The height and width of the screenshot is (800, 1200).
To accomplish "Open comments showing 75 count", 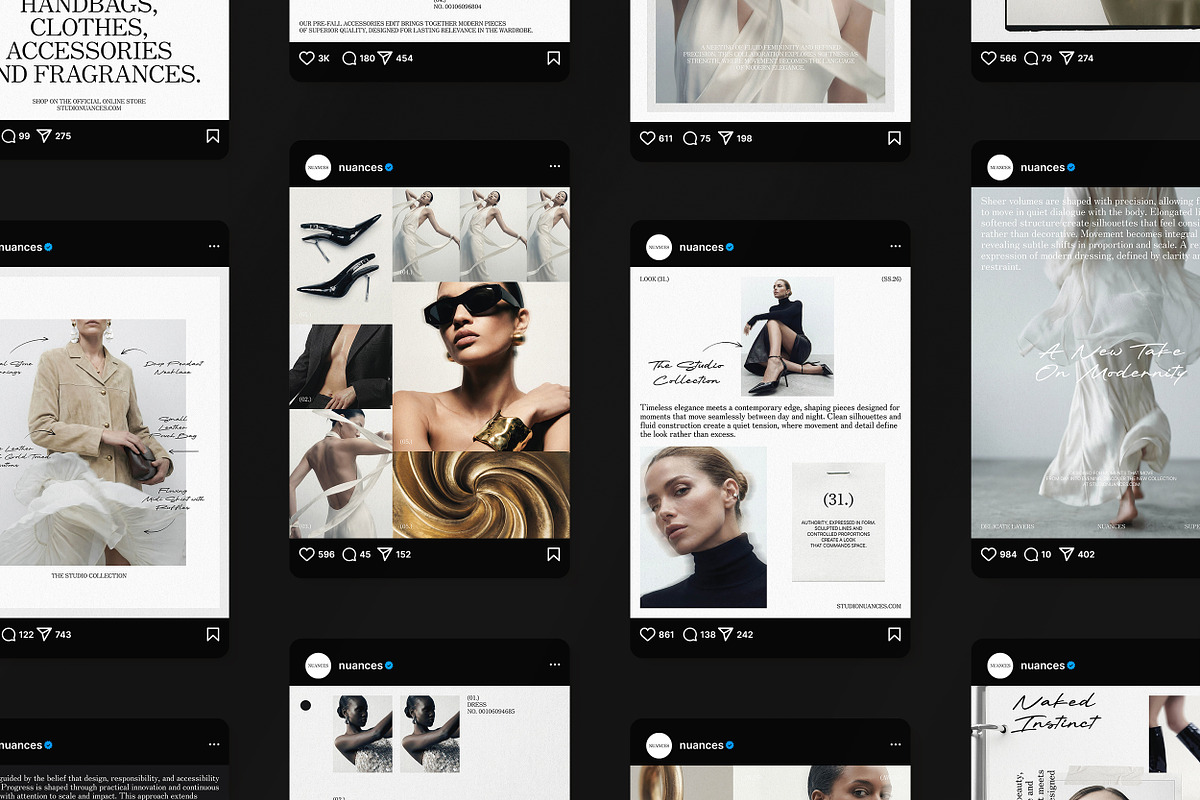I will (690, 138).
